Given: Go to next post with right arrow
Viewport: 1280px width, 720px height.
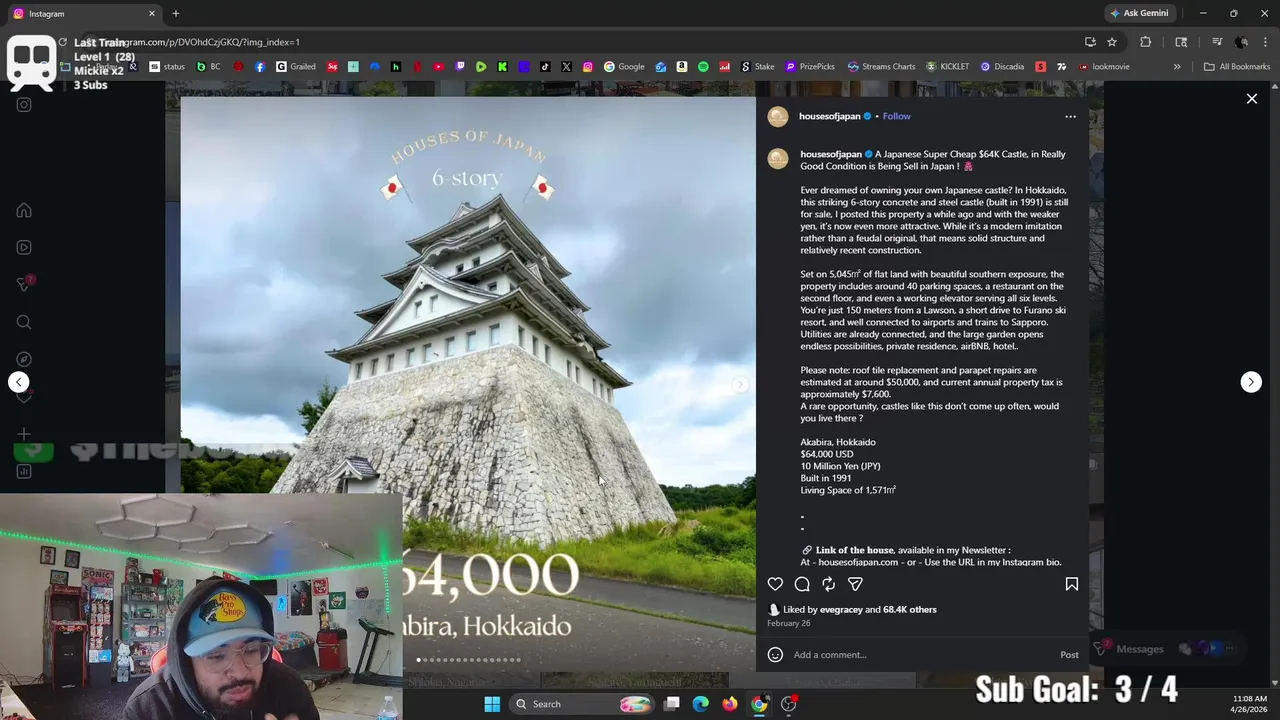Looking at the screenshot, I should (x=1251, y=382).
